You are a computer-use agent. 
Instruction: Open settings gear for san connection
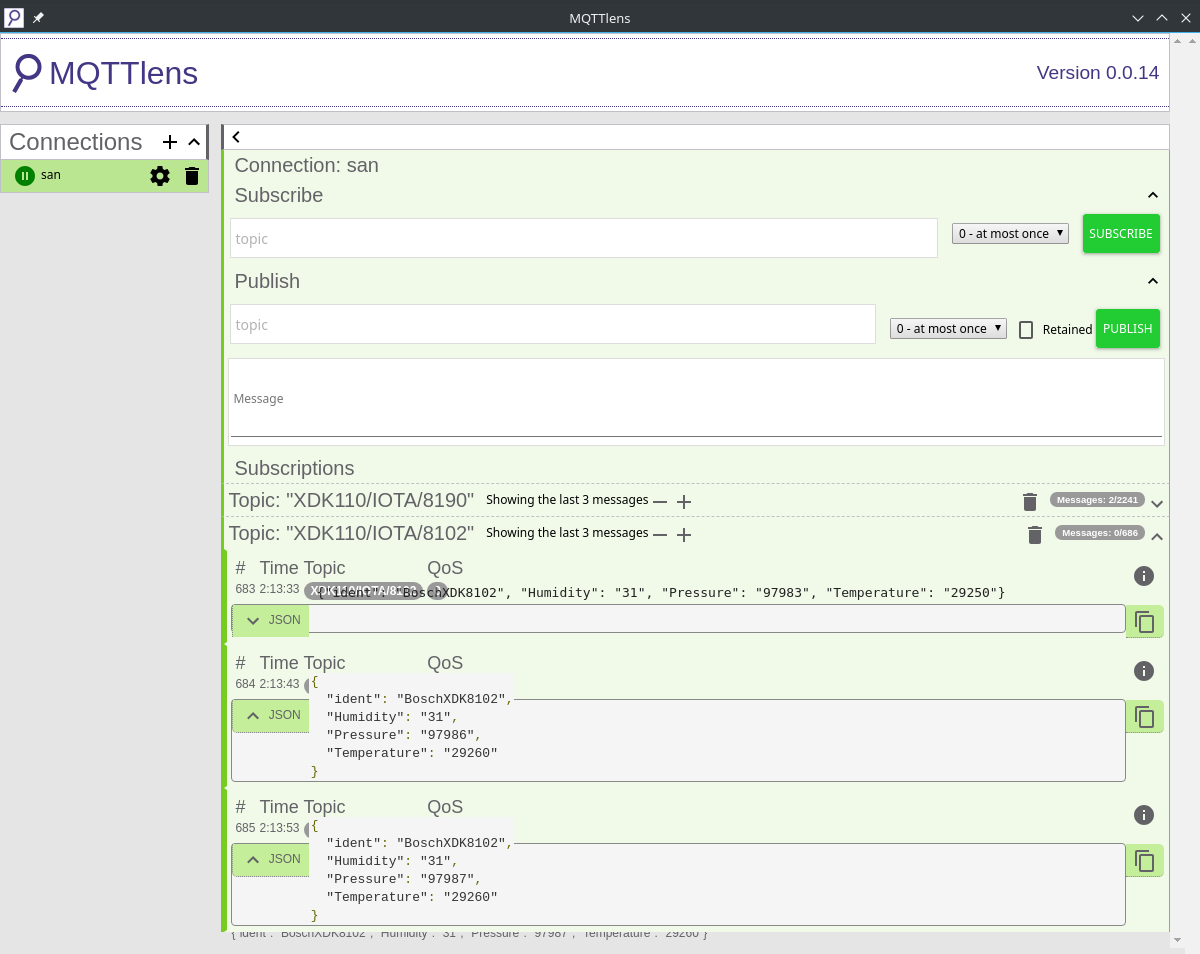click(160, 176)
